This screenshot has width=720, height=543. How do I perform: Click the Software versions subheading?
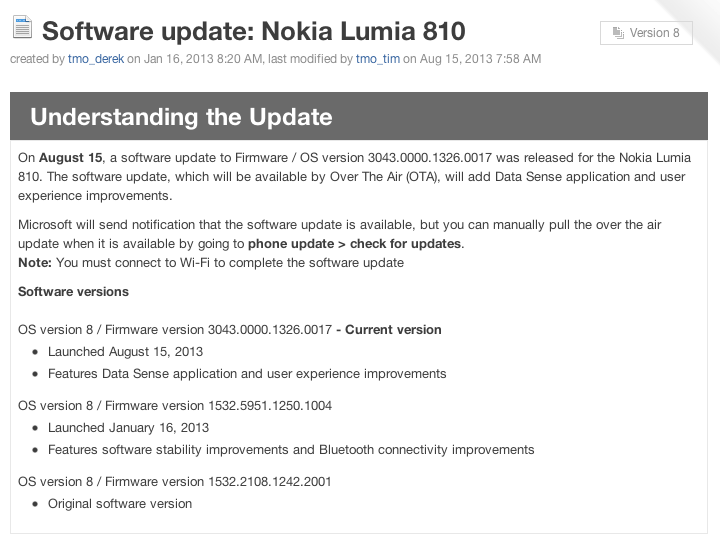pyautogui.click(x=73, y=292)
